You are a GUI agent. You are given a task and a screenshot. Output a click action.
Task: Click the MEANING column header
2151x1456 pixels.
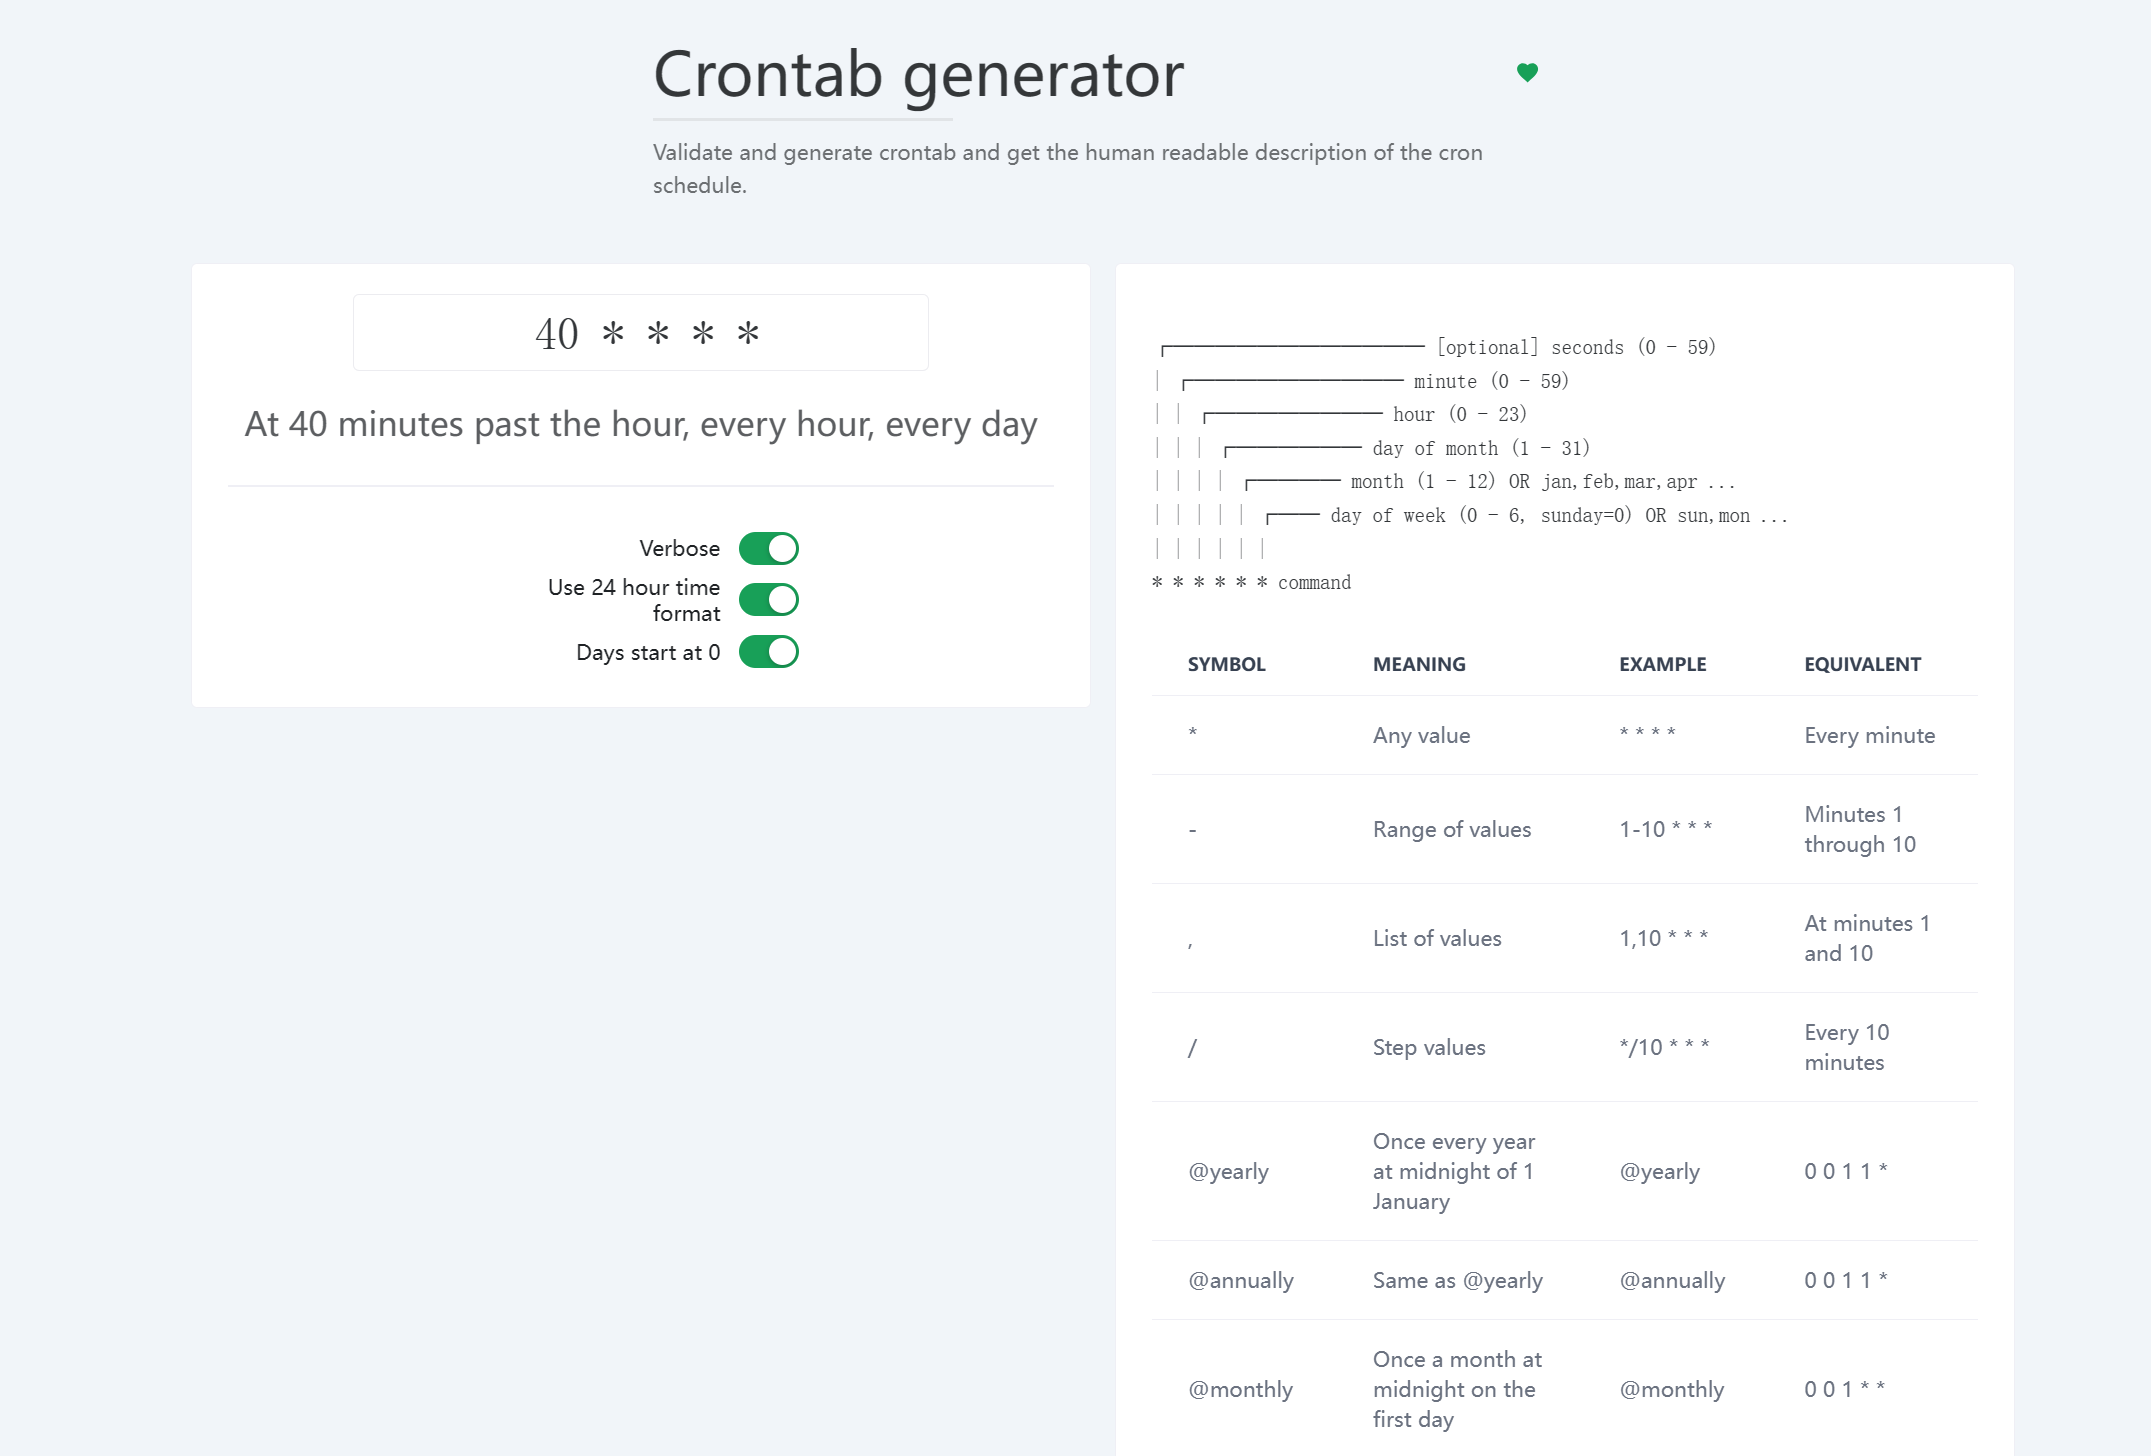click(1419, 664)
